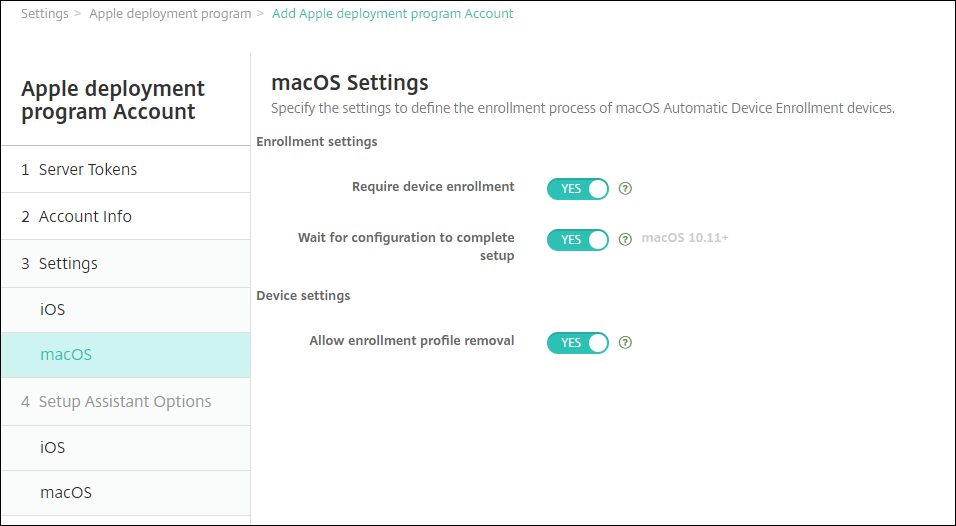The image size is (956, 526).
Task: Click help icon beside Require device enrollment
Action: [626, 188]
